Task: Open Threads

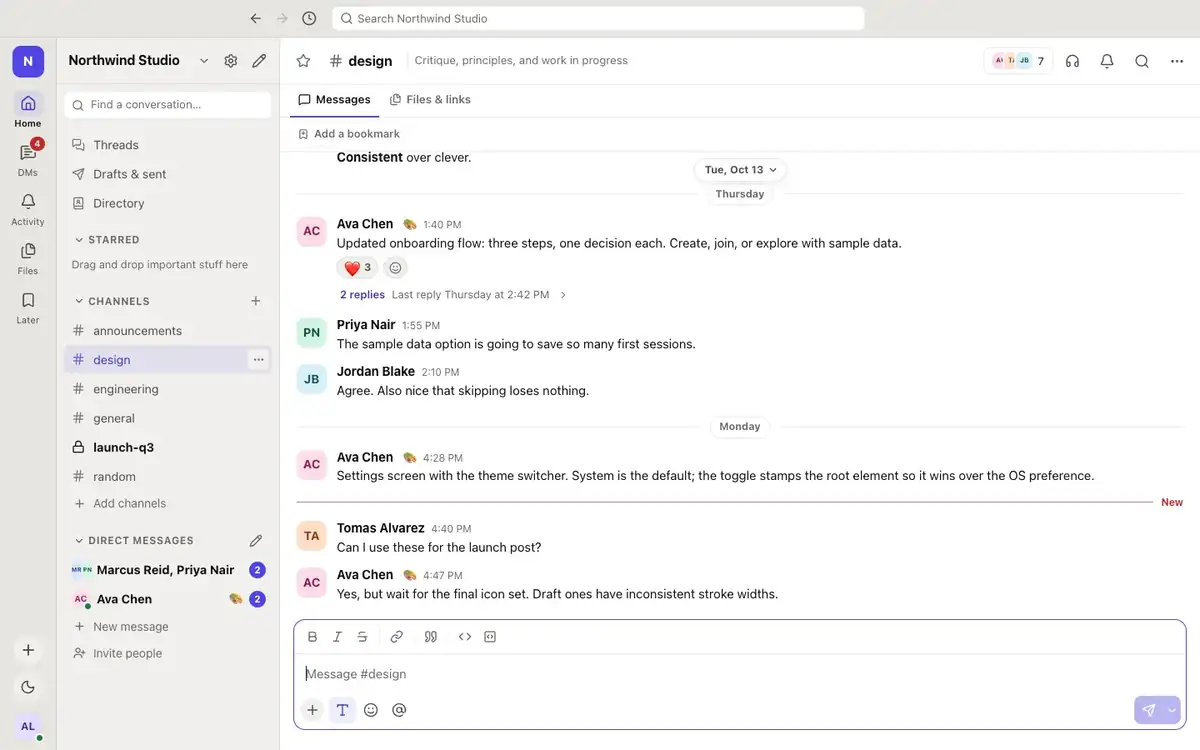Action: [168, 145]
